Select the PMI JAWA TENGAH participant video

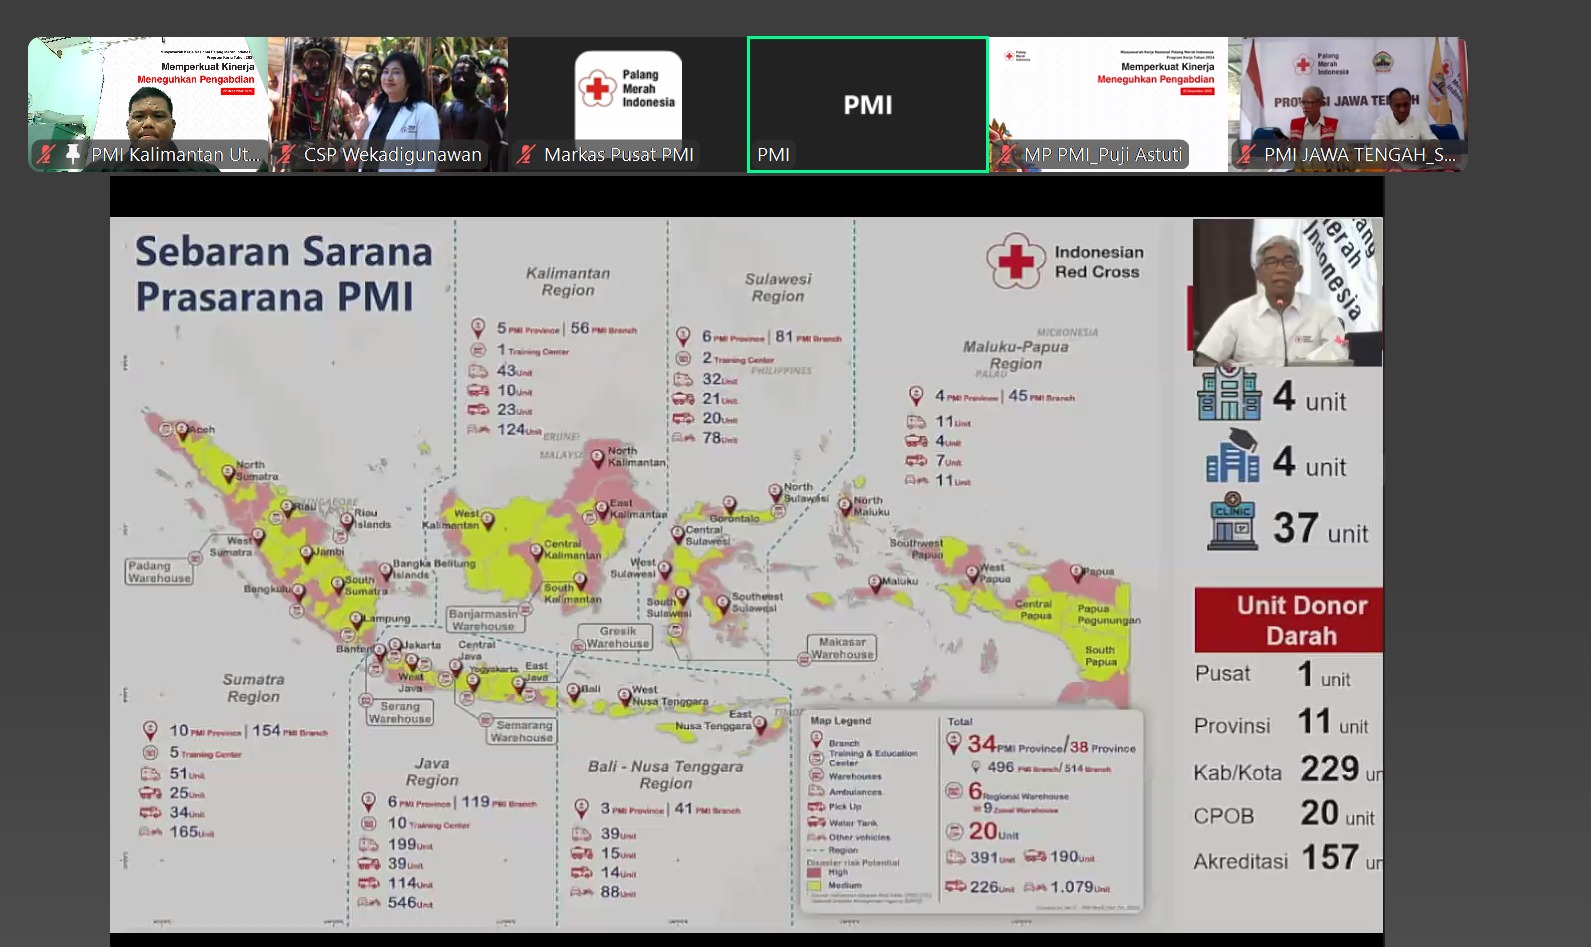(1348, 95)
